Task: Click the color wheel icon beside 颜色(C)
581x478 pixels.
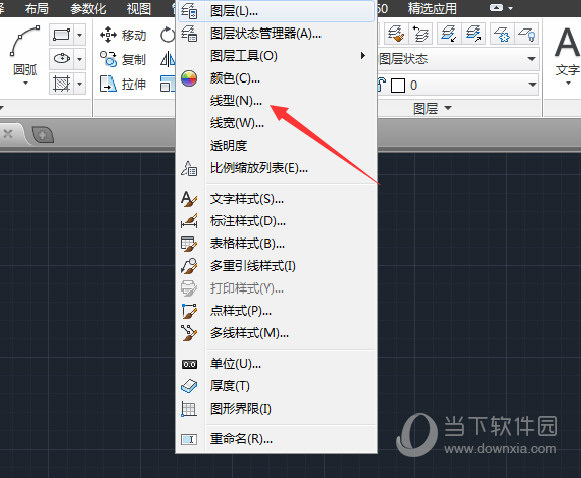Action: pos(189,79)
